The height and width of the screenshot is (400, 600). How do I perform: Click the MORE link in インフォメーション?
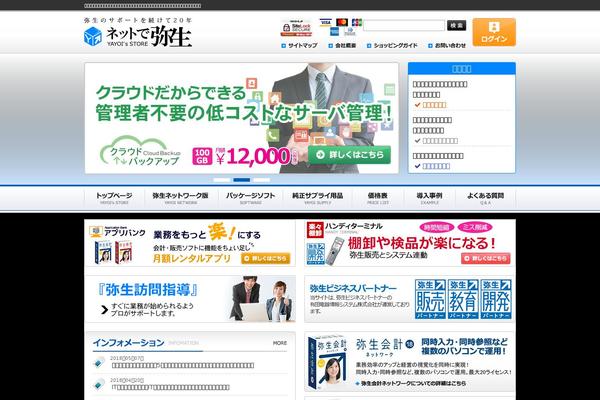click(280, 343)
